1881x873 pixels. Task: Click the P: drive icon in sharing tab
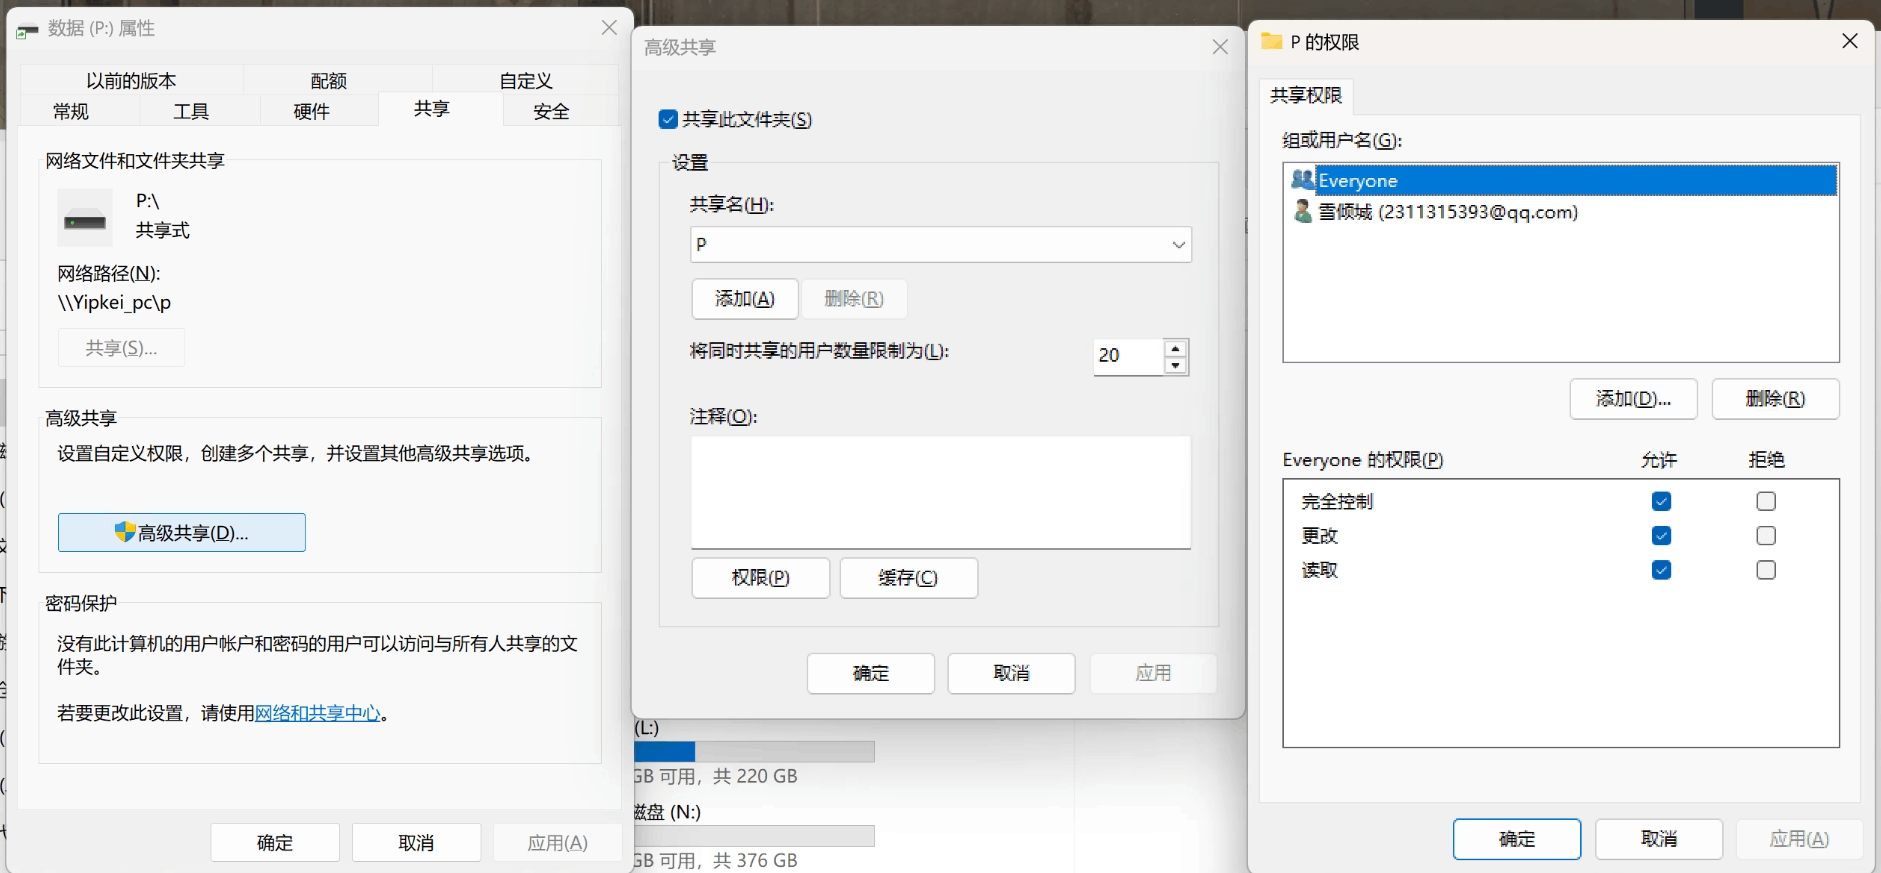85,218
